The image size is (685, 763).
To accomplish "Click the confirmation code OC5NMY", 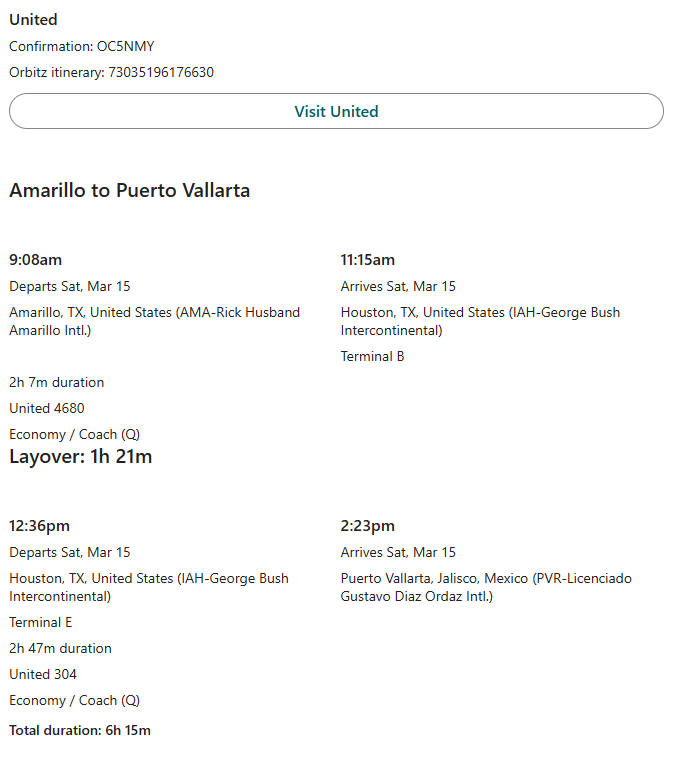I will point(125,46).
